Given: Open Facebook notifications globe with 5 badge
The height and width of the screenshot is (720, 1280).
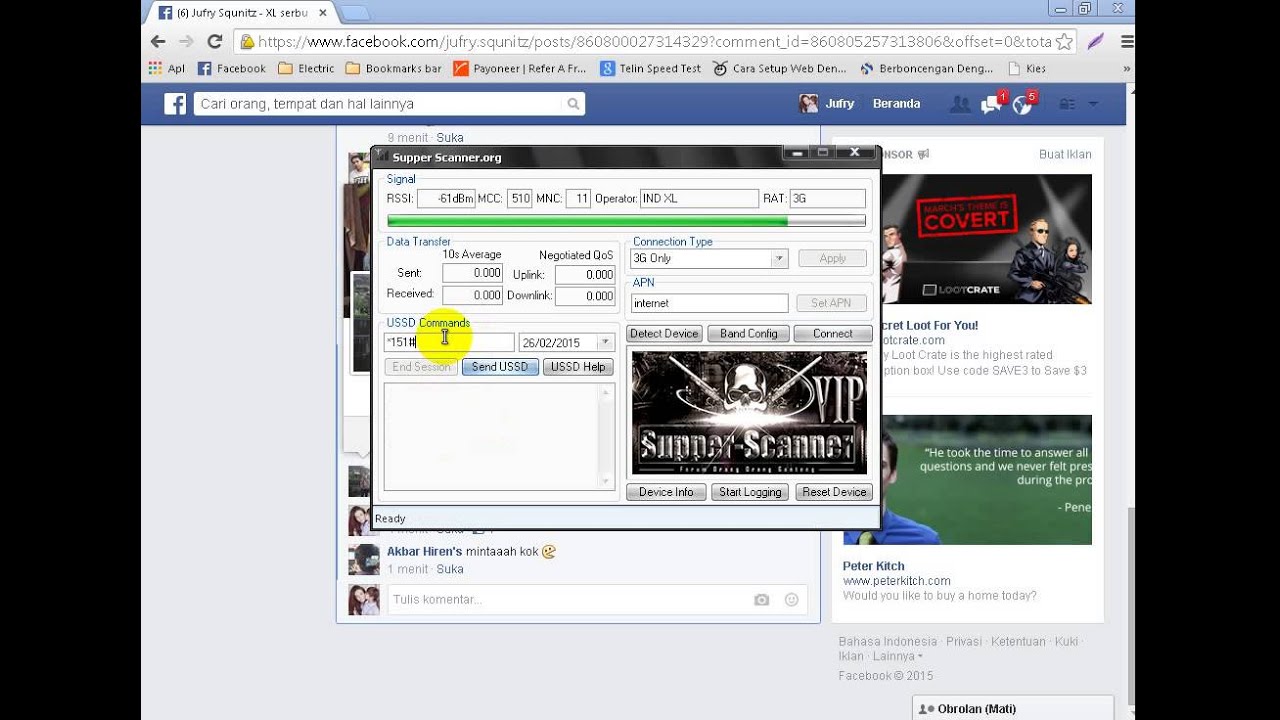Looking at the screenshot, I should click(x=1023, y=104).
